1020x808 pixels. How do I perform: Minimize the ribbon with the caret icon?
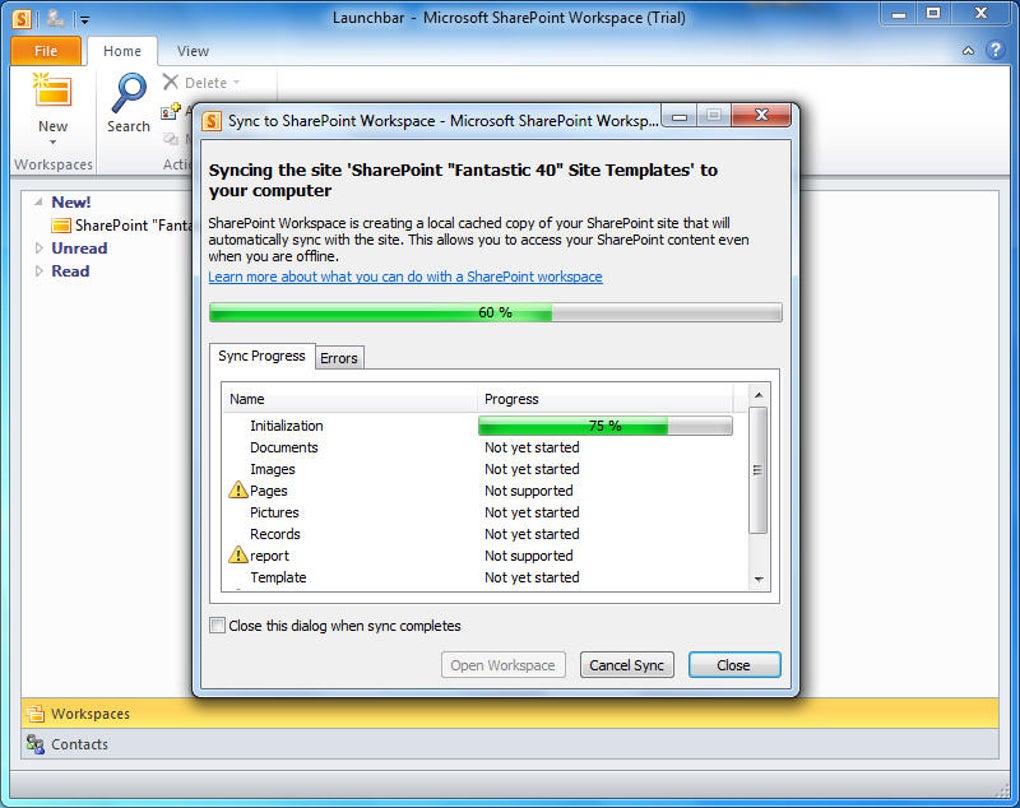(x=968, y=51)
